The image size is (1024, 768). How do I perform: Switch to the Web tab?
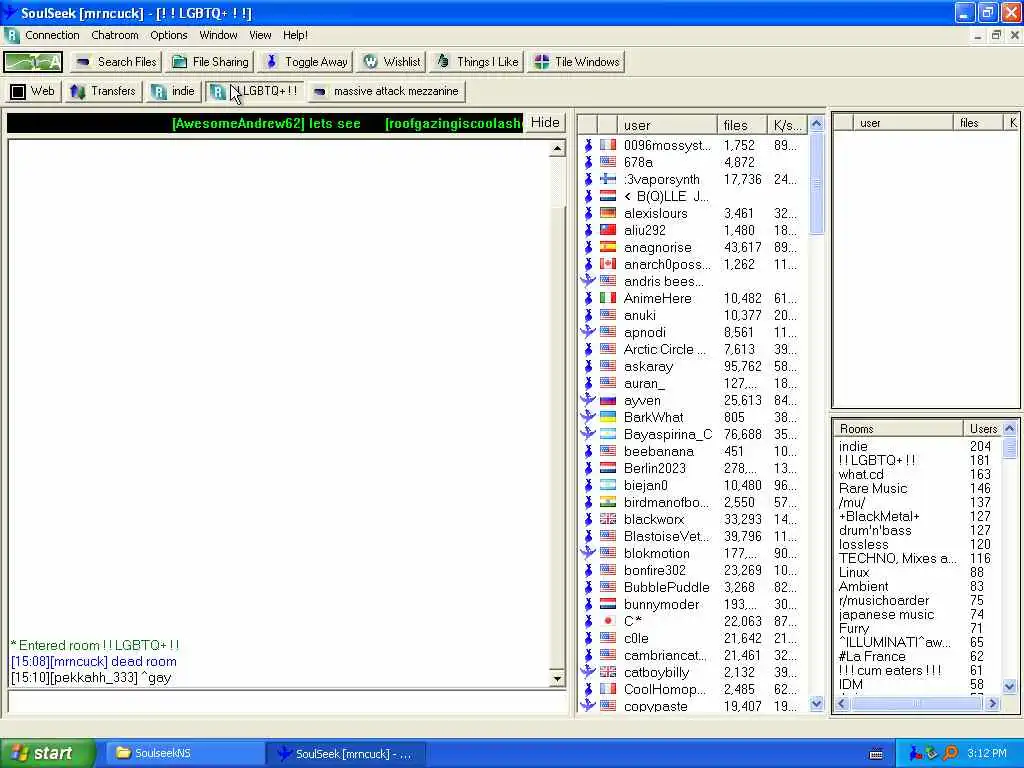(33, 91)
